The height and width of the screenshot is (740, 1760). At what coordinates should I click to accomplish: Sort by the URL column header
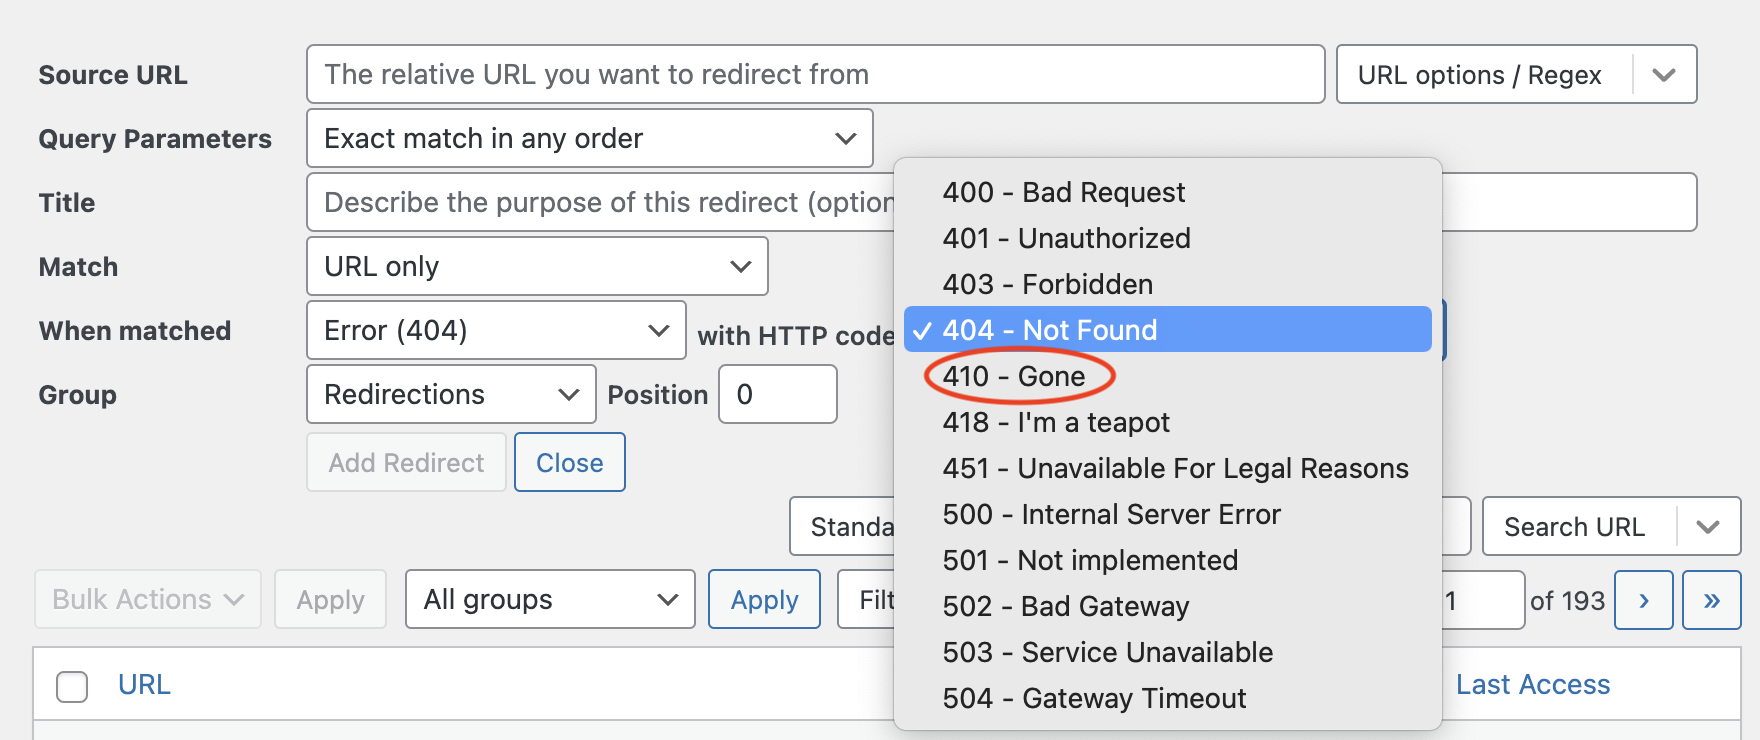pyautogui.click(x=144, y=685)
